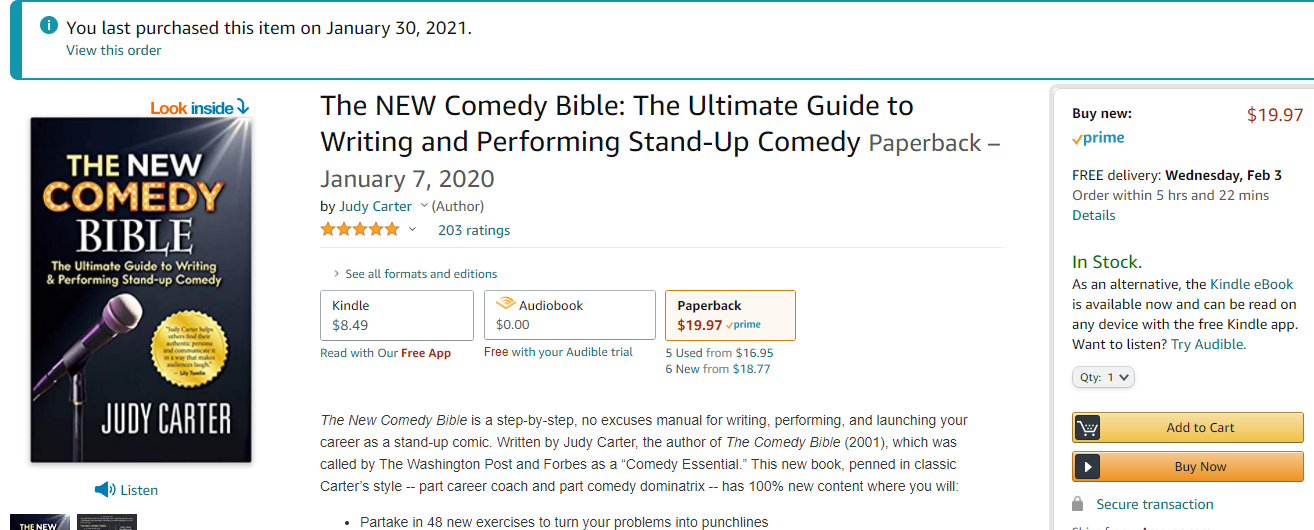The width and height of the screenshot is (1314, 530).
Task: Open the View this order link
Action: 113,50
